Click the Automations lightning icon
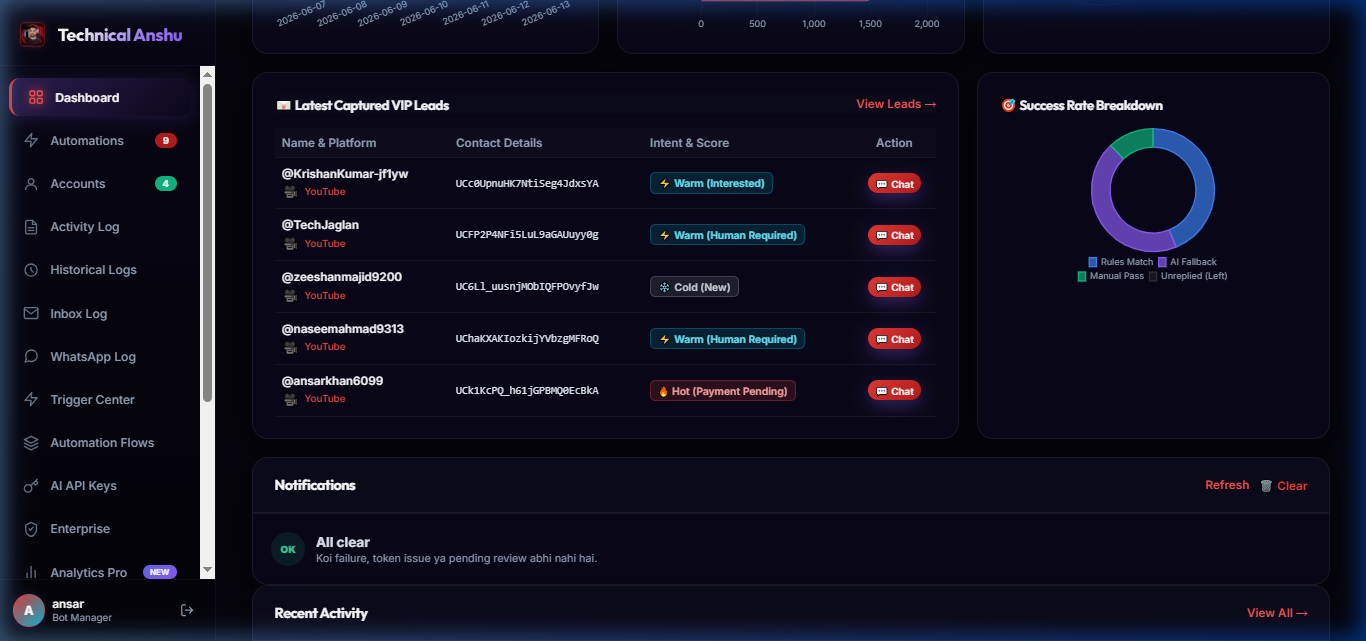 click(31, 141)
